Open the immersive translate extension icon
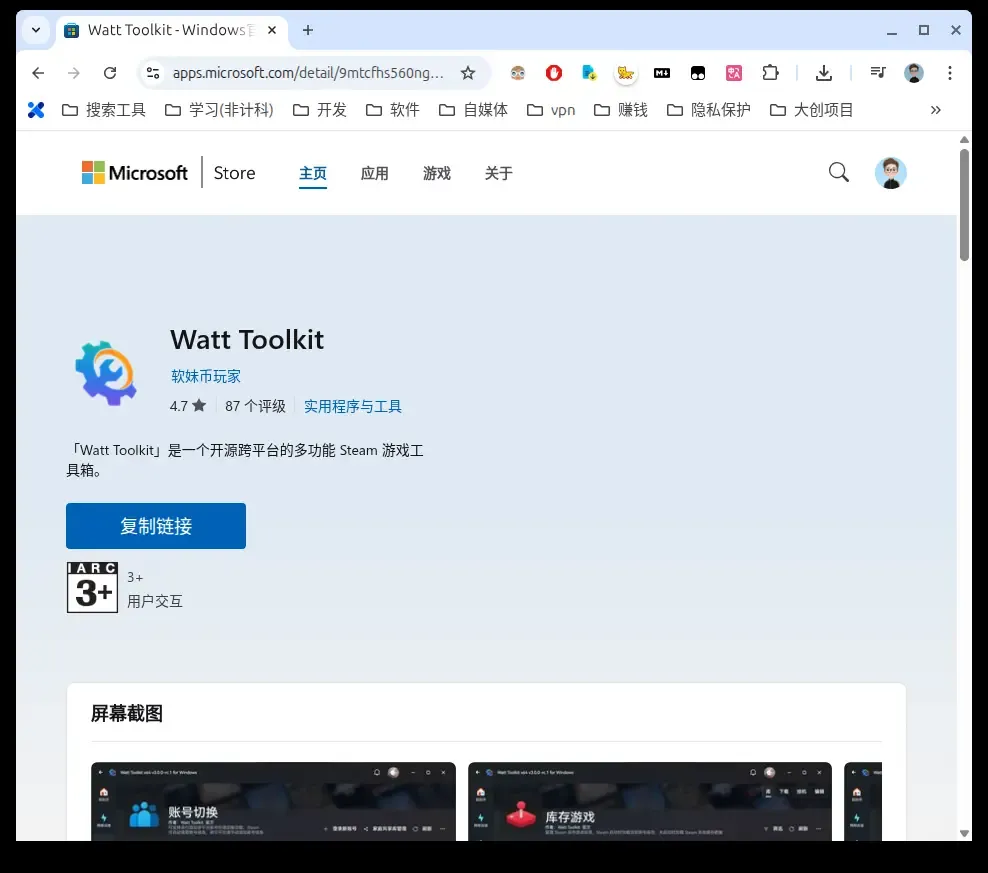The height and width of the screenshot is (873, 988). click(x=733, y=72)
